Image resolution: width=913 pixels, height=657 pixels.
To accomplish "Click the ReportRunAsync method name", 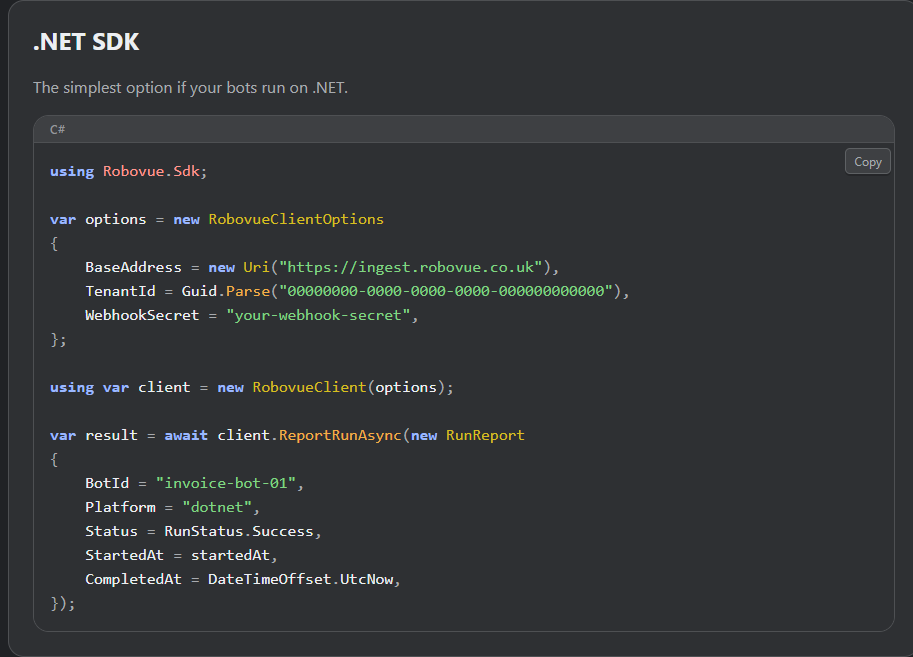I will [x=340, y=435].
